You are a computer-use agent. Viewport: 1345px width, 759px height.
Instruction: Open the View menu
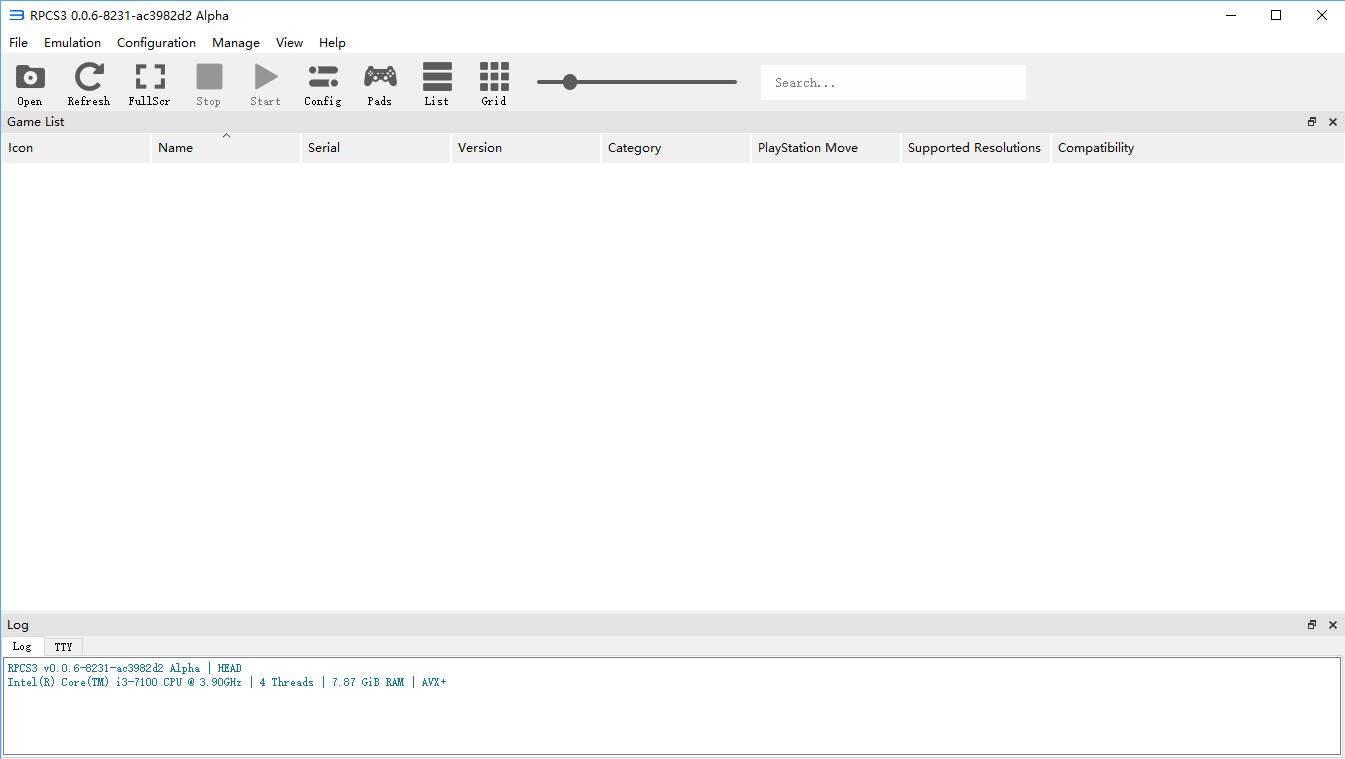click(289, 42)
